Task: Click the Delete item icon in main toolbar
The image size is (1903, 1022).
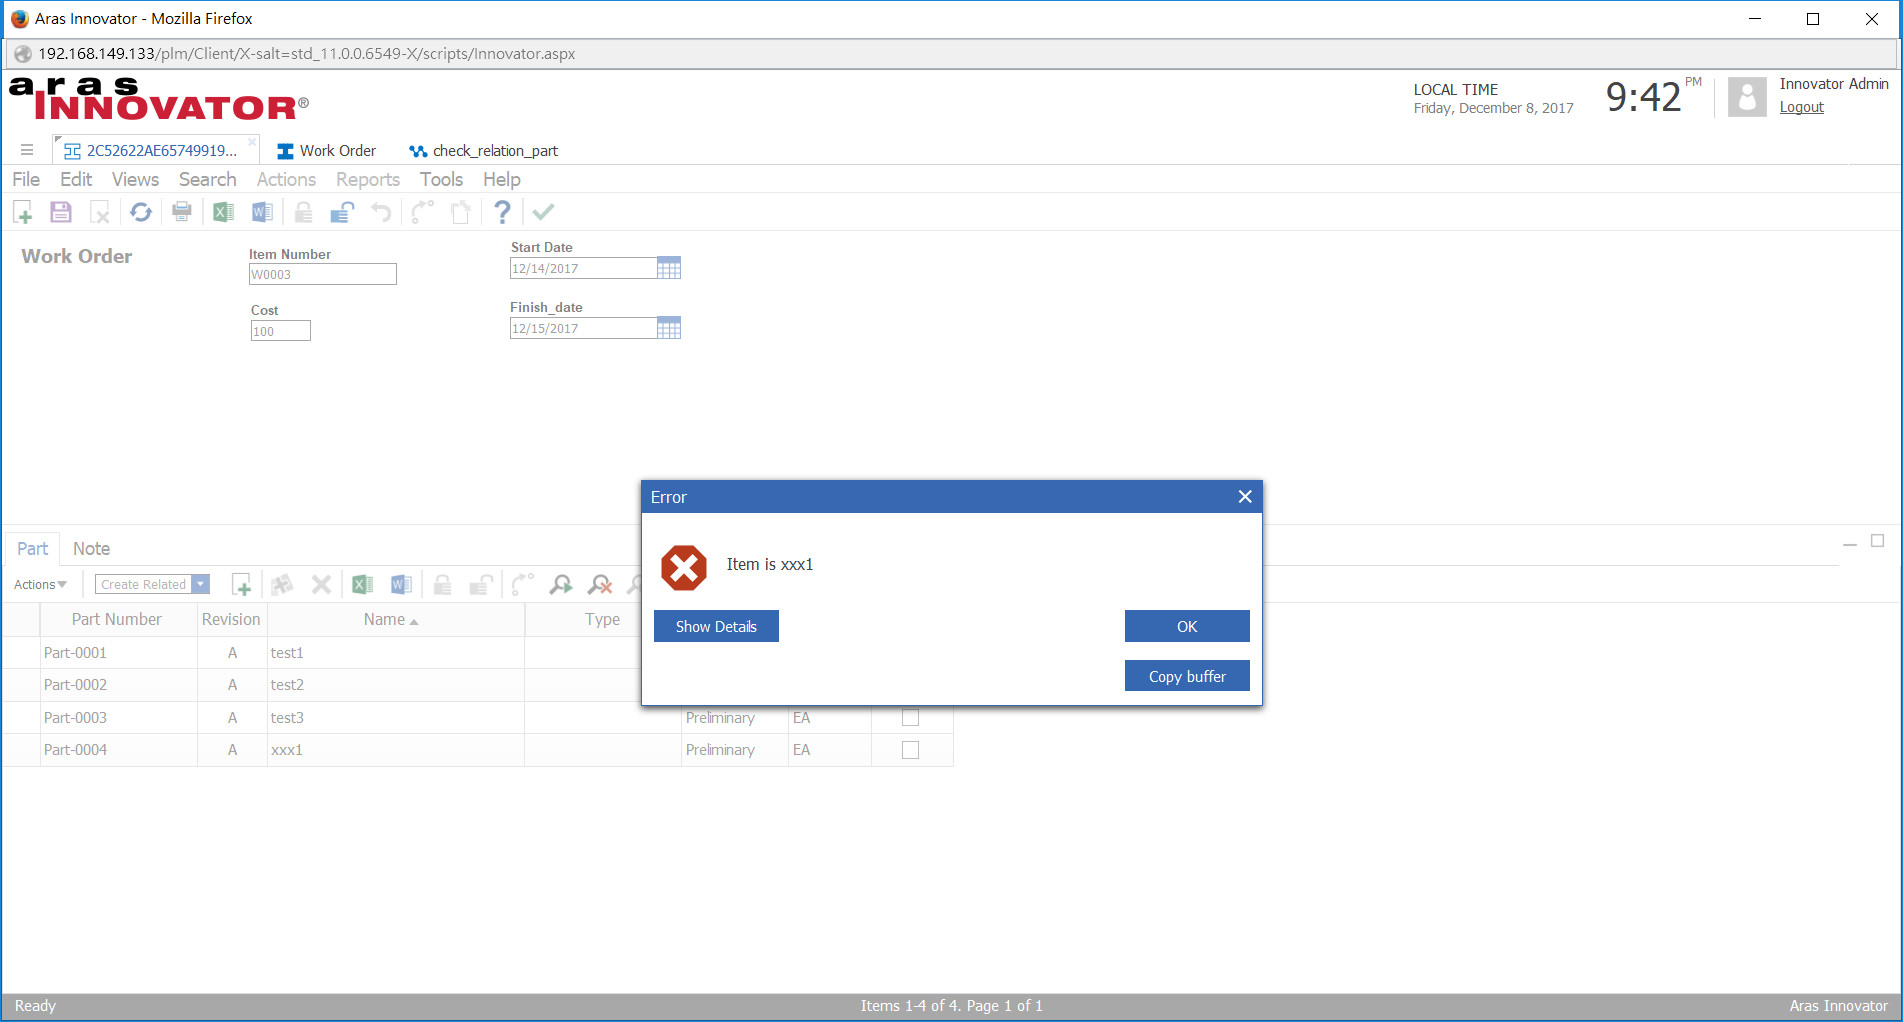Action: (100, 212)
